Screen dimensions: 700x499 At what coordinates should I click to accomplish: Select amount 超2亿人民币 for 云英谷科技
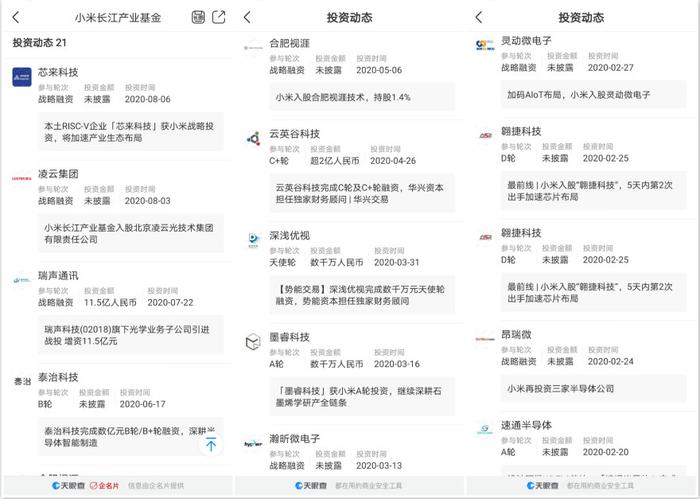click(x=335, y=161)
